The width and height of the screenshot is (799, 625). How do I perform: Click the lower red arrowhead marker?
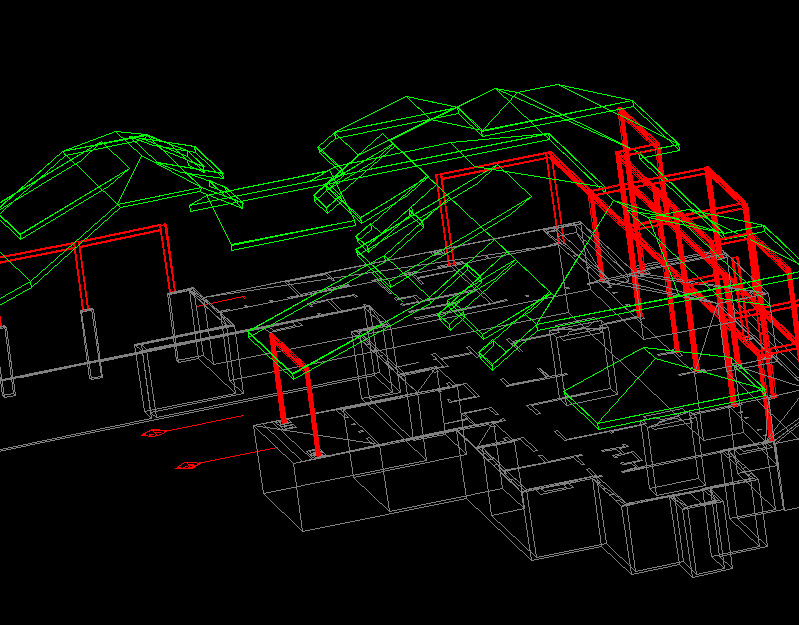tap(186, 465)
